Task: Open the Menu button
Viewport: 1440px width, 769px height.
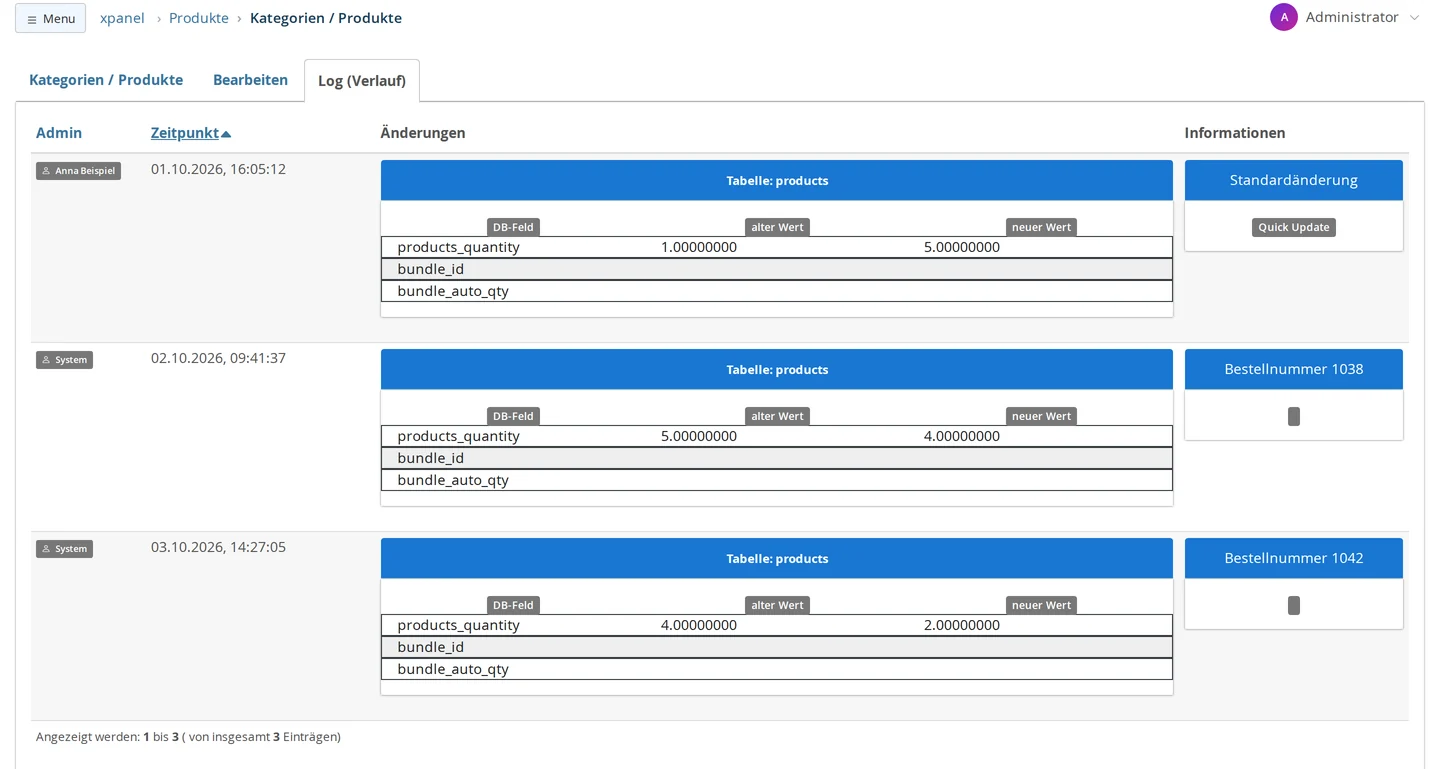Action: pos(50,18)
